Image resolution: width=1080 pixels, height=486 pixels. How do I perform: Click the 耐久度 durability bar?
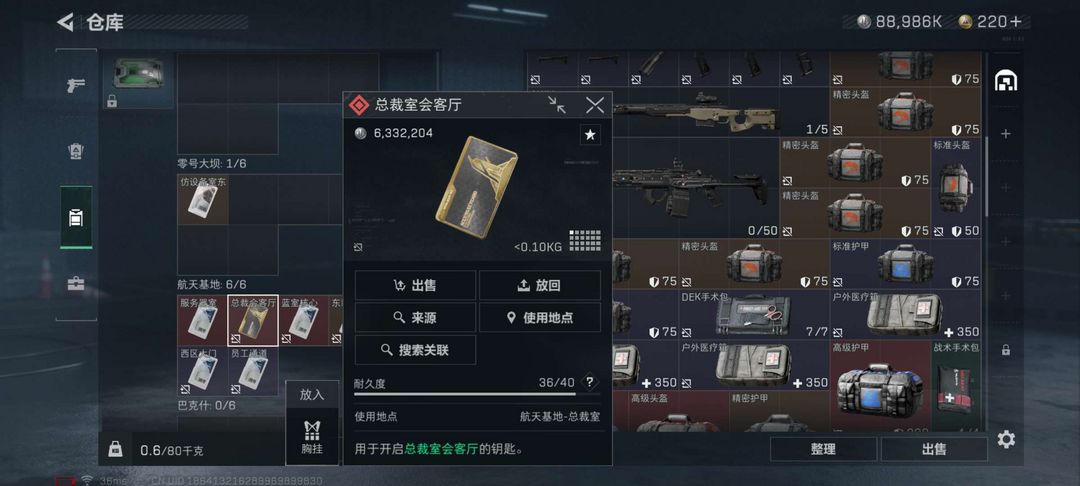pos(467,394)
